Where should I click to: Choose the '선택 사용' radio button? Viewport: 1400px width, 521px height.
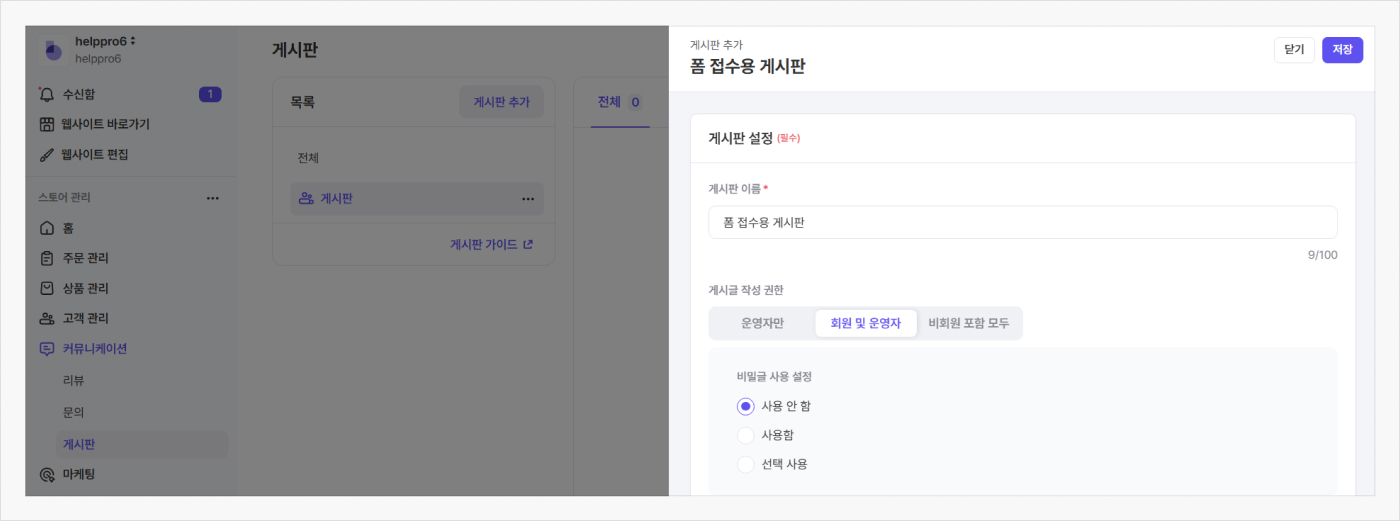pos(745,464)
